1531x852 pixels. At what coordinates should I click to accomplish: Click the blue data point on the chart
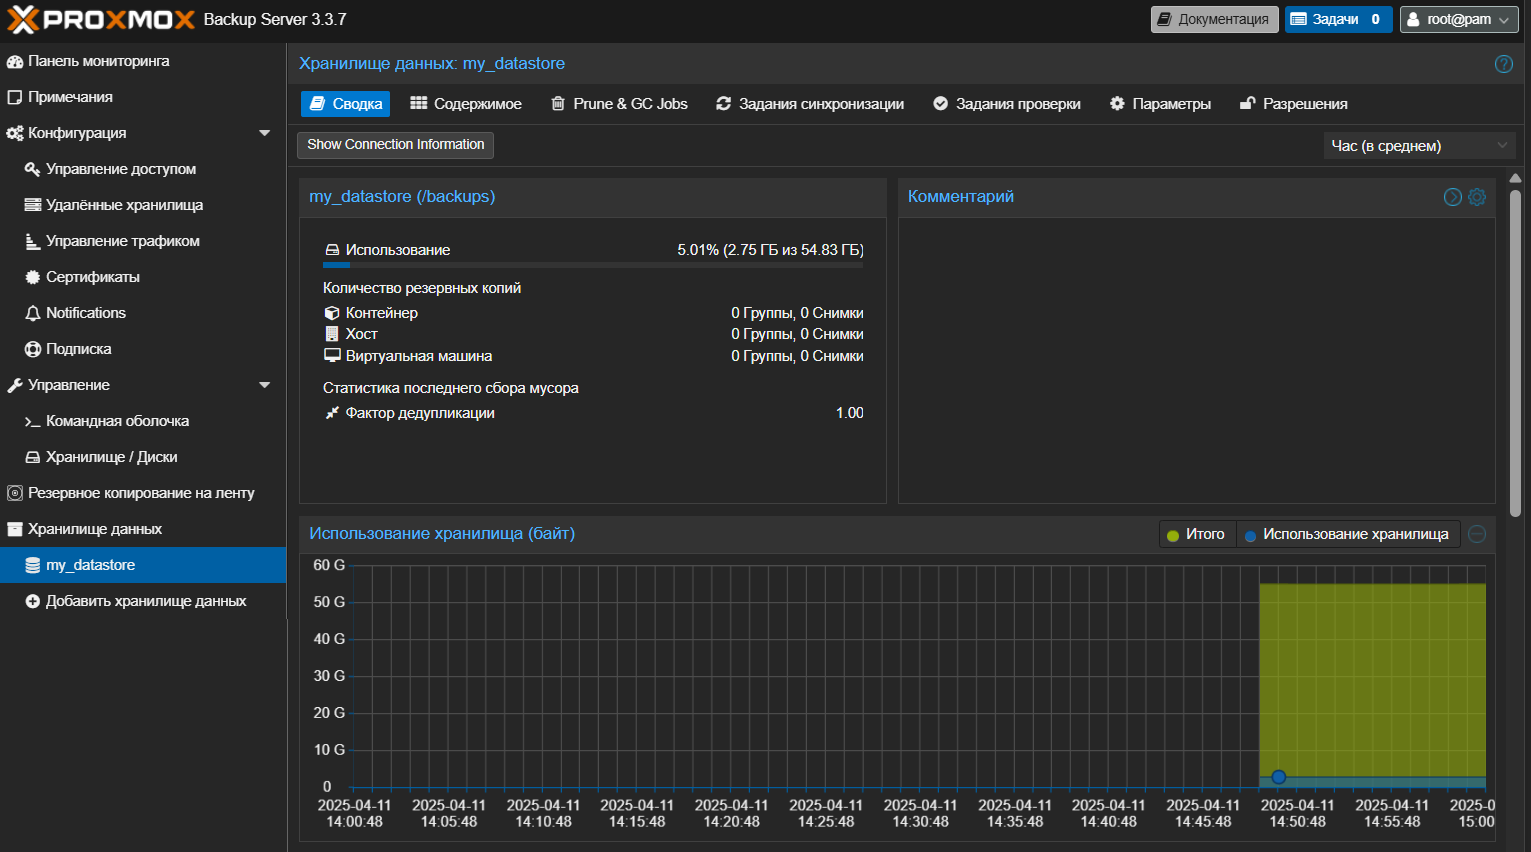pos(1278,777)
